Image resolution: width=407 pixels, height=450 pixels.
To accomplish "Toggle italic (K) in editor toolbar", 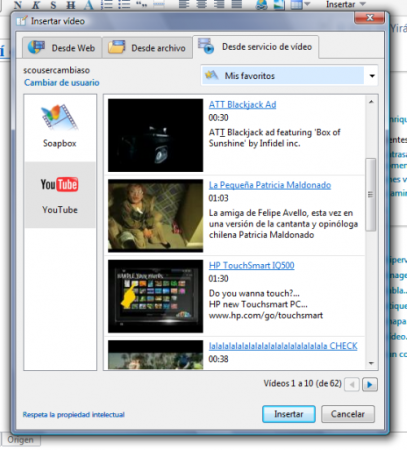I will pos(36,5).
